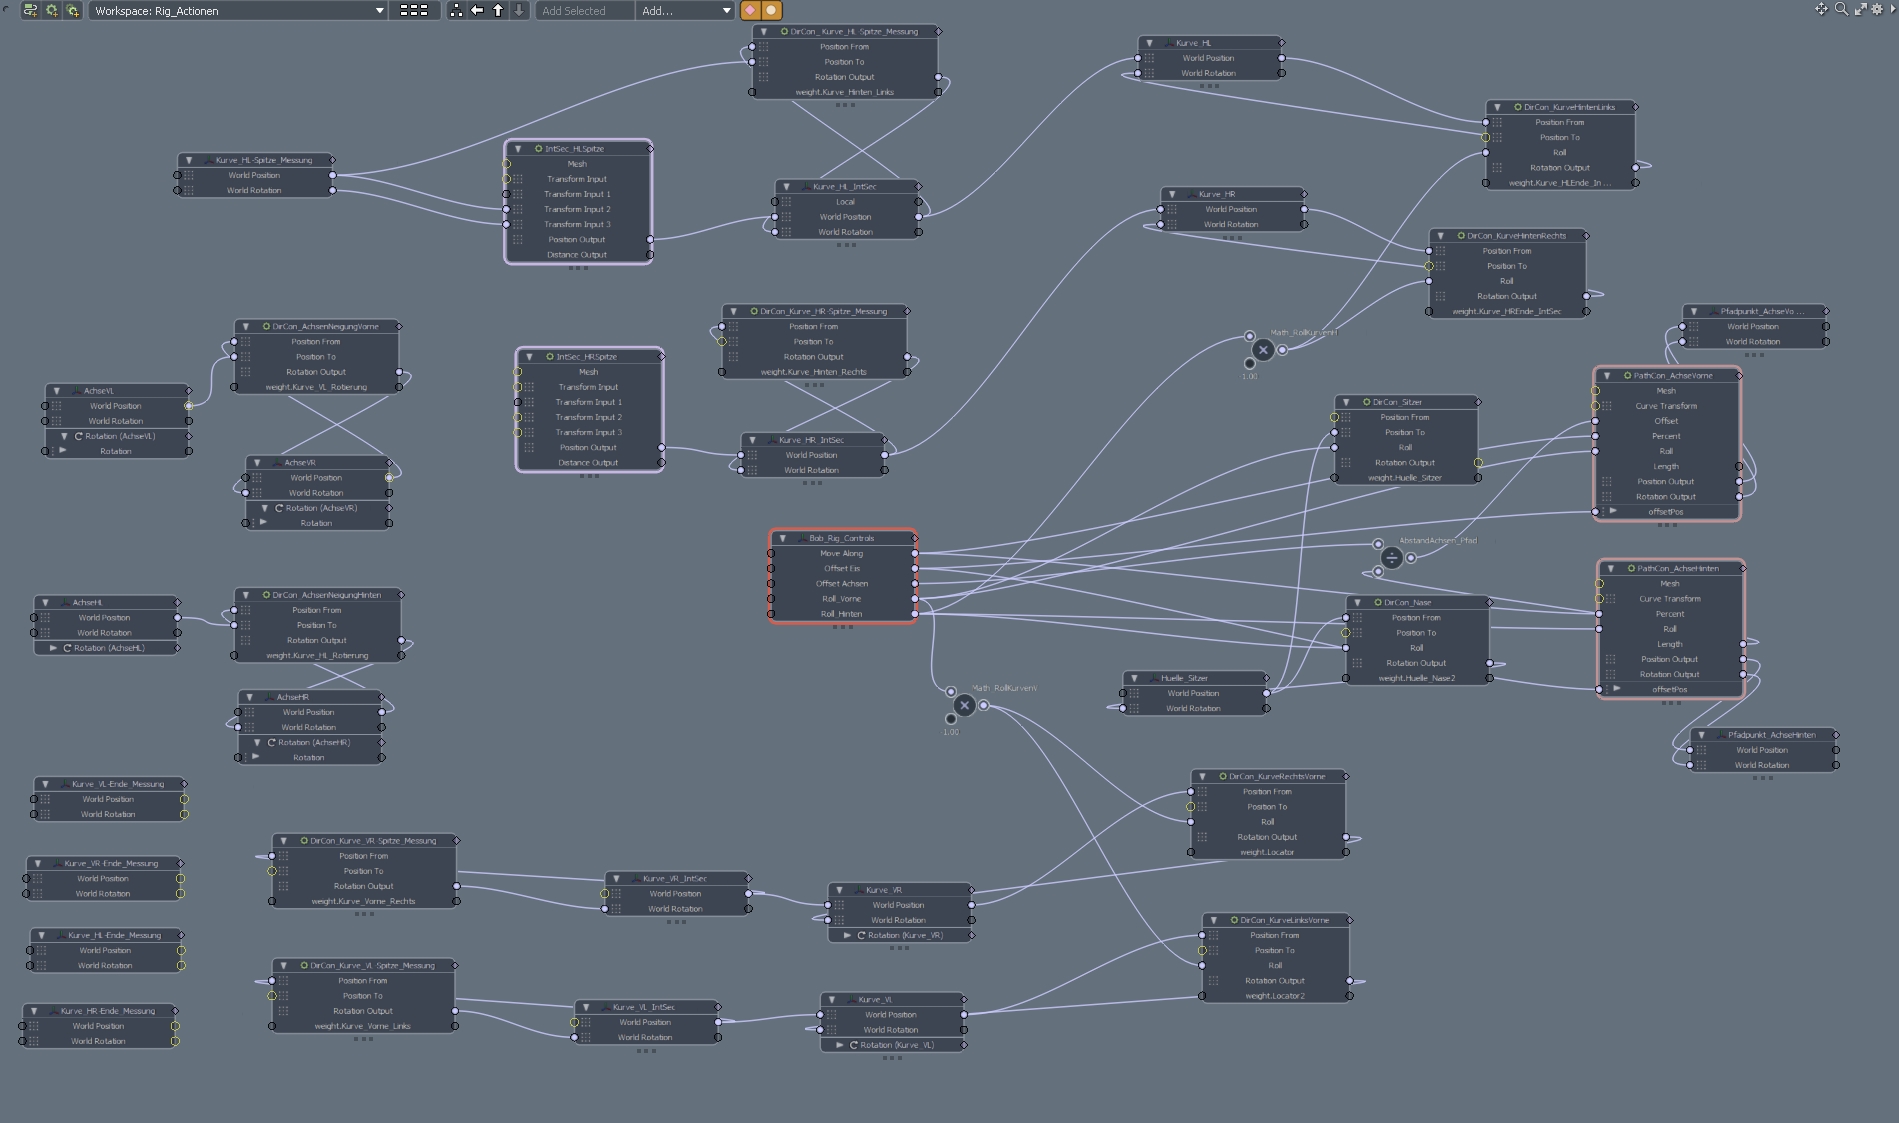Click the maximize viewport arrows icon

[1860, 9]
